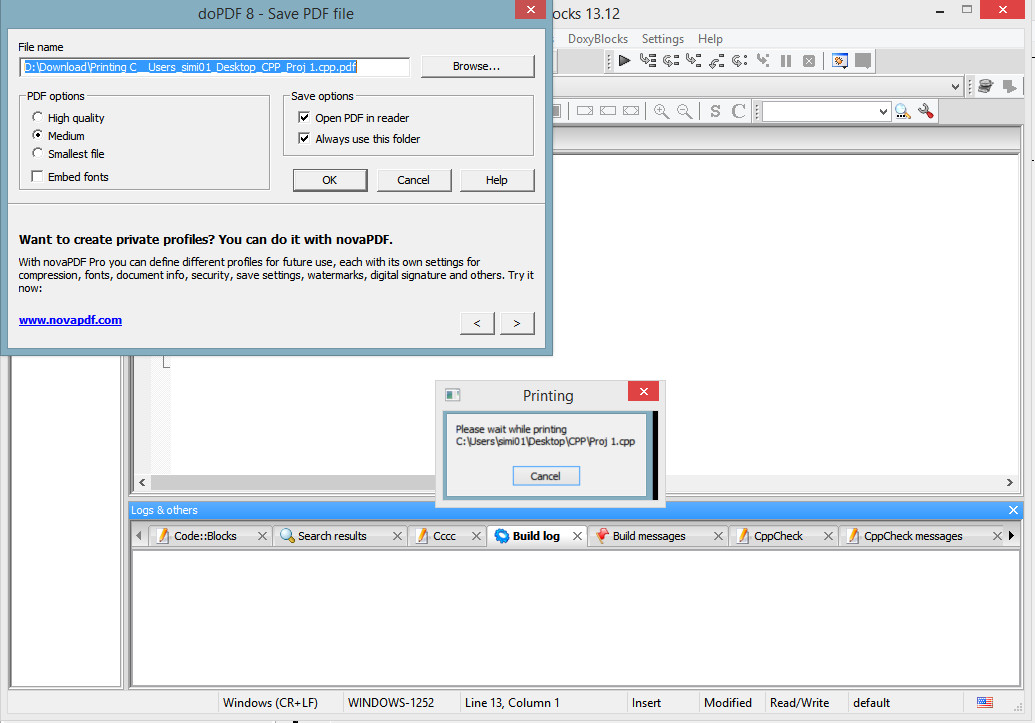This screenshot has width=1035, height=723.
Task: Click the Zoom out magnifier icon
Action: point(684,111)
